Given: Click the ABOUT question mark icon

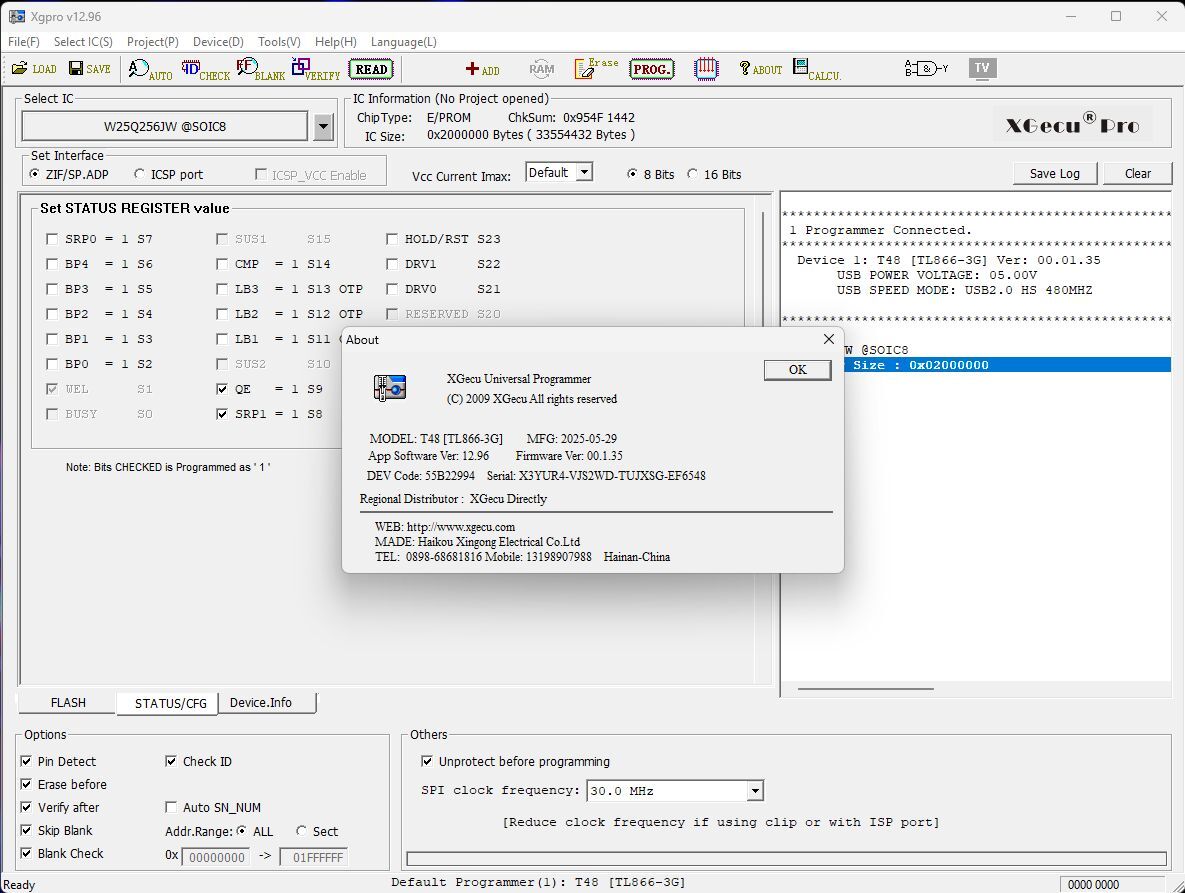Looking at the screenshot, I should click(760, 70).
